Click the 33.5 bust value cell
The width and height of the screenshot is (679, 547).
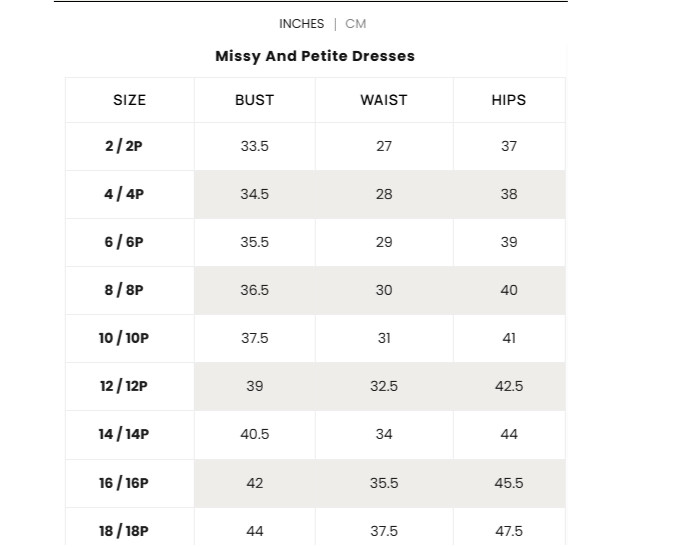click(x=255, y=146)
